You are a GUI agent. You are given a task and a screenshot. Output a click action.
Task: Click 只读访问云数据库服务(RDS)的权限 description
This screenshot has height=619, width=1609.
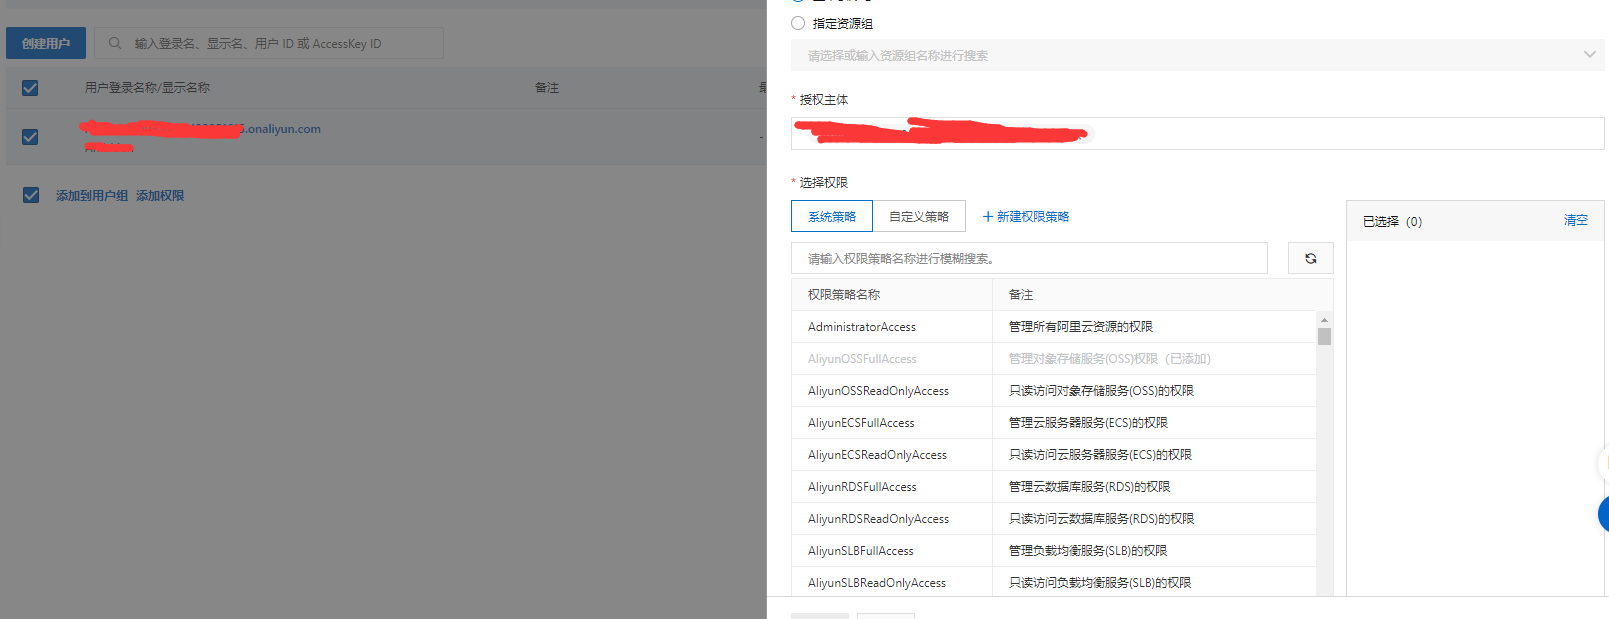[1101, 519]
